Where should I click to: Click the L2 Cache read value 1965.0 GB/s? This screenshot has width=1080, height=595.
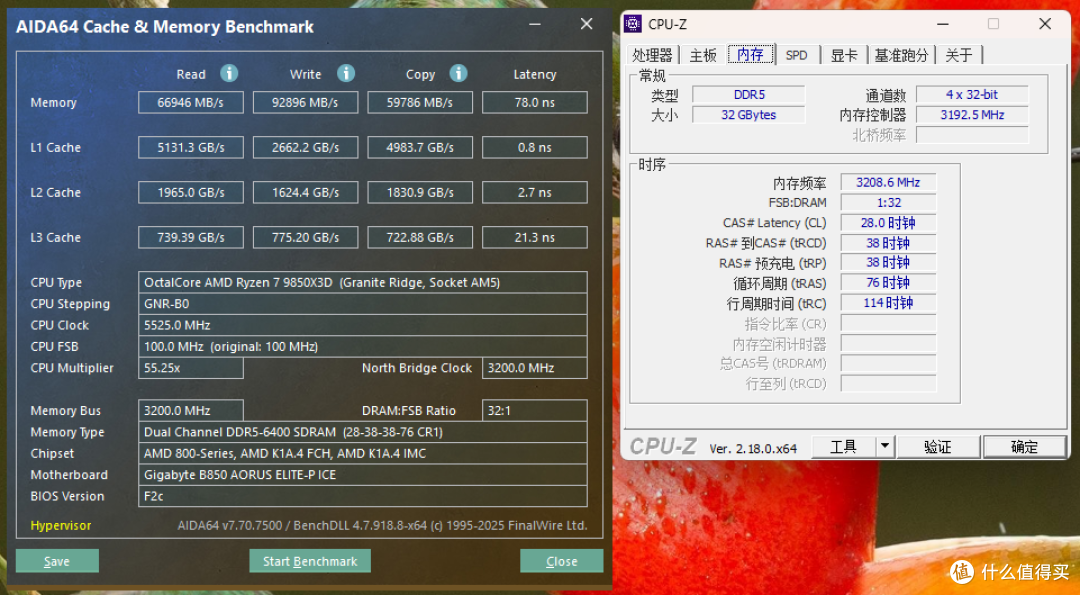click(191, 193)
